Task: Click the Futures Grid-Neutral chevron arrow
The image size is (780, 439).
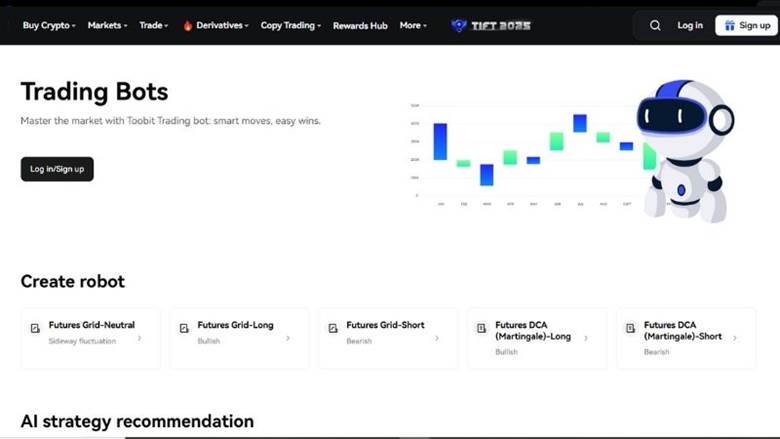Action: [139, 338]
